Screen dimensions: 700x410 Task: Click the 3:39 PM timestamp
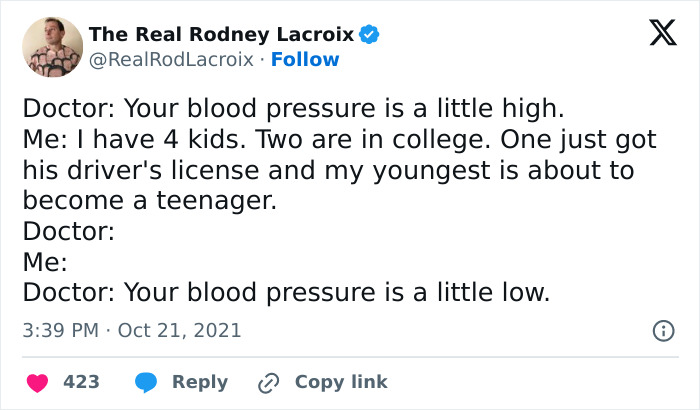pos(61,329)
